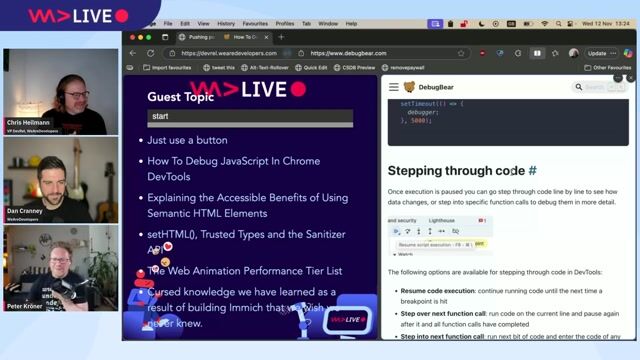Open the View menu
The height and width of the screenshot is (360, 640).
tap(203, 24)
